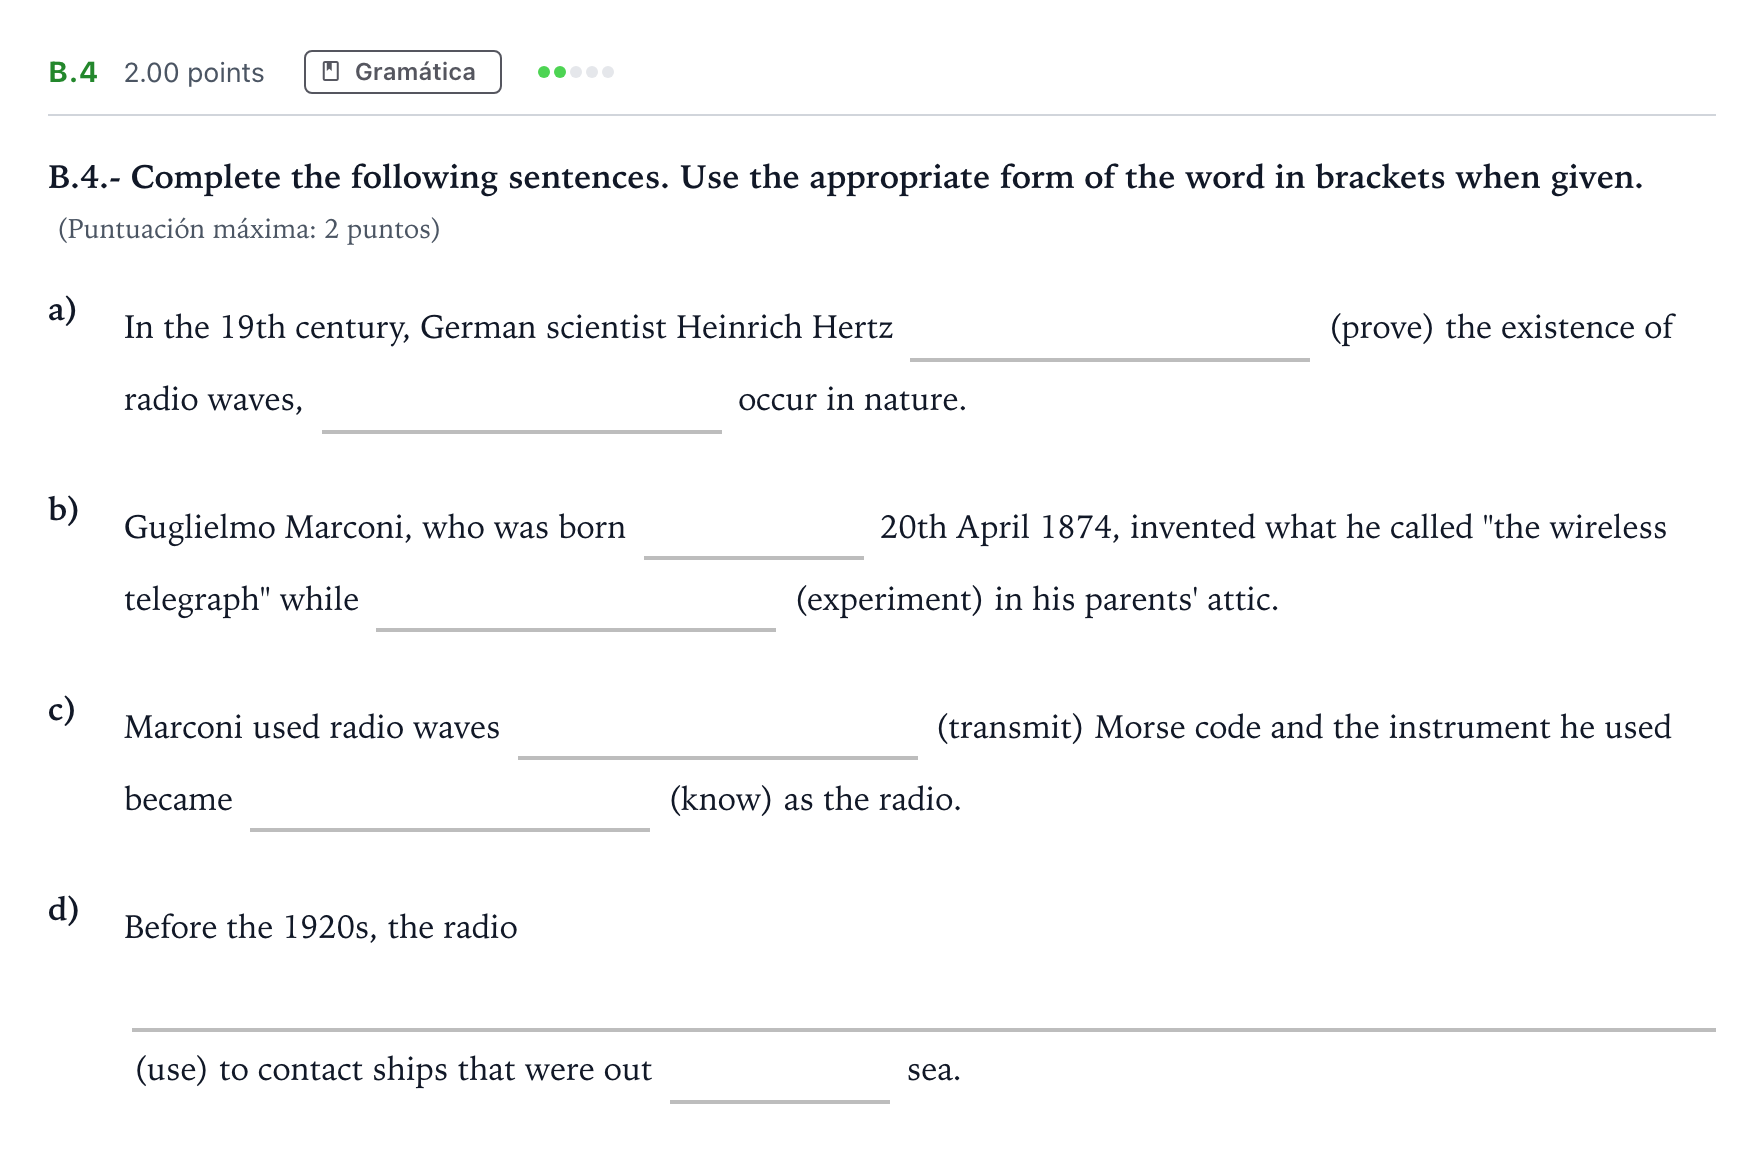Click blank after 'who was born'

click(x=754, y=530)
